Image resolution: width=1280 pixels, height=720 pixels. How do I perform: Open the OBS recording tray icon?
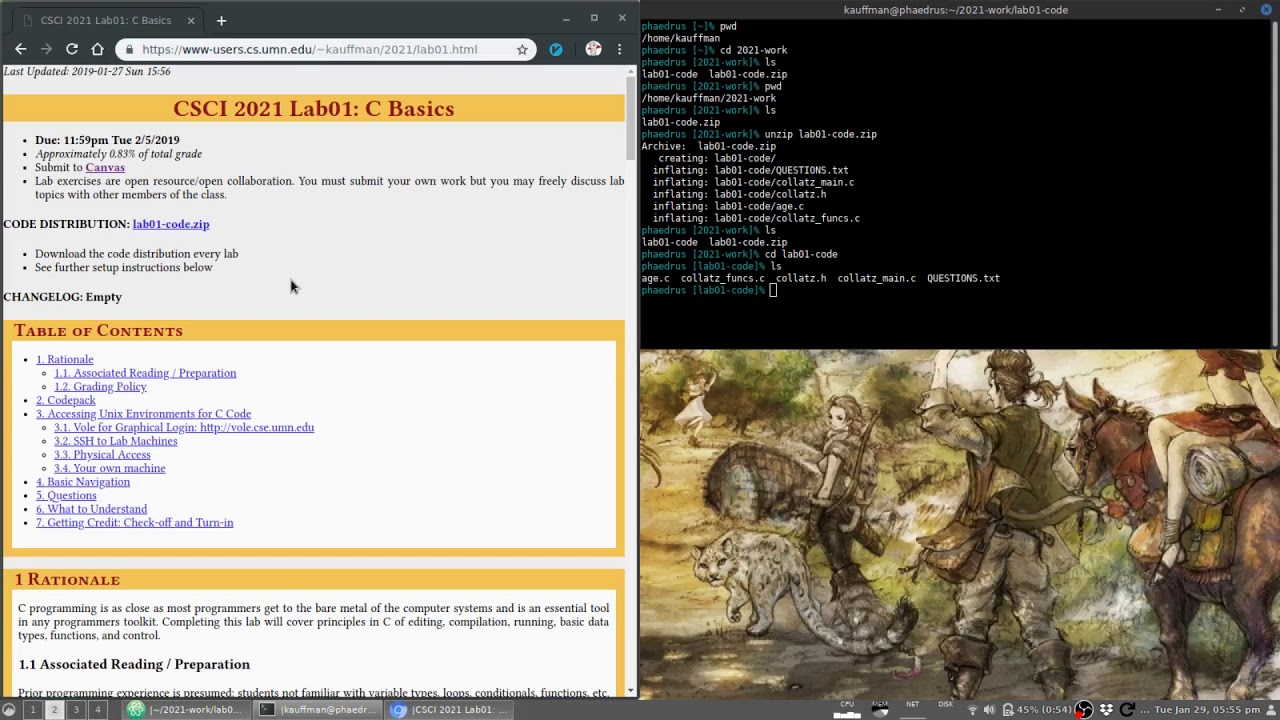1084,710
